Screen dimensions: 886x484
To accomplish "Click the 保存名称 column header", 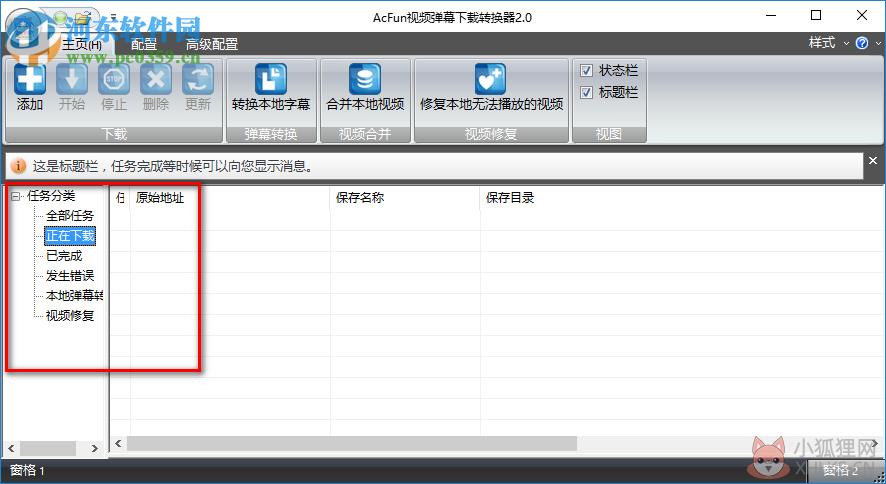I will click(405, 198).
